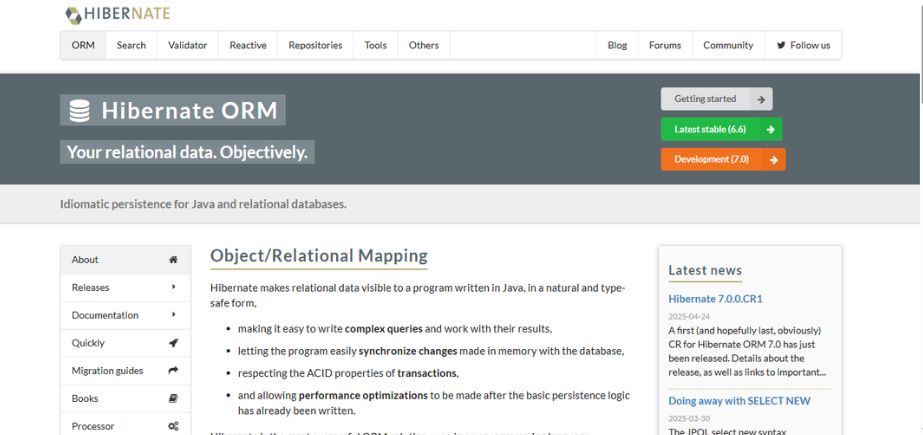This screenshot has width=923, height=435.
Task: Click the date 2025-03-30
Action: (689, 419)
